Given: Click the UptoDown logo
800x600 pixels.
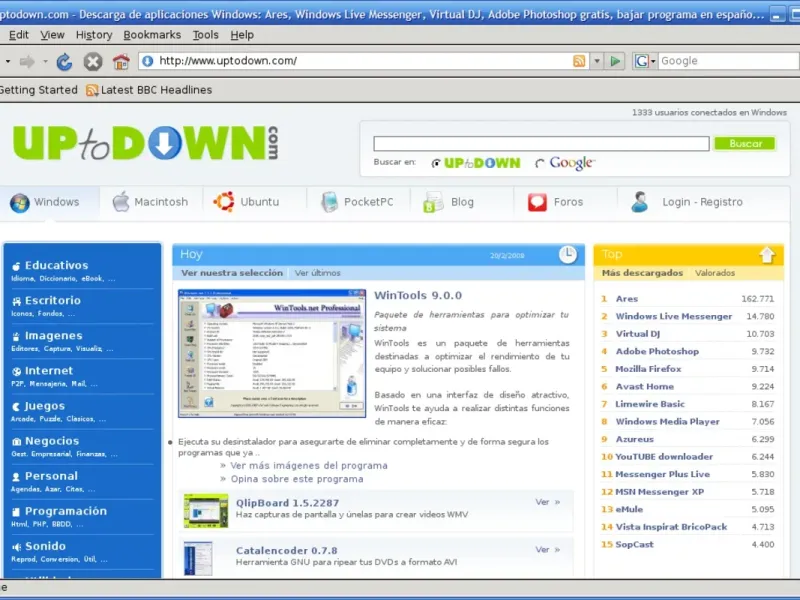Looking at the screenshot, I should (x=145, y=143).
